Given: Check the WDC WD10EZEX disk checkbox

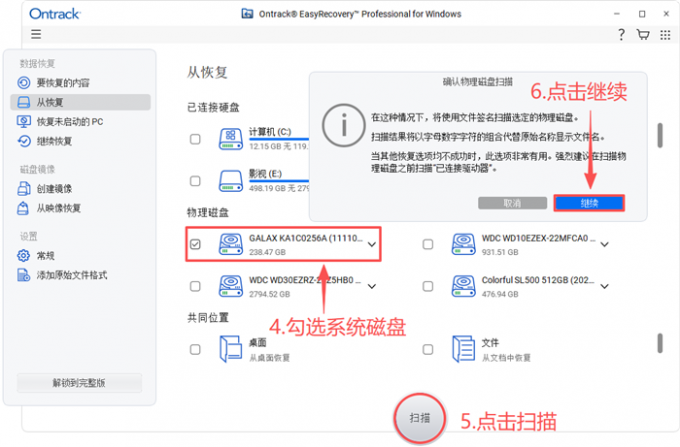Looking at the screenshot, I should pyautogui.click(x=428, y=244).
